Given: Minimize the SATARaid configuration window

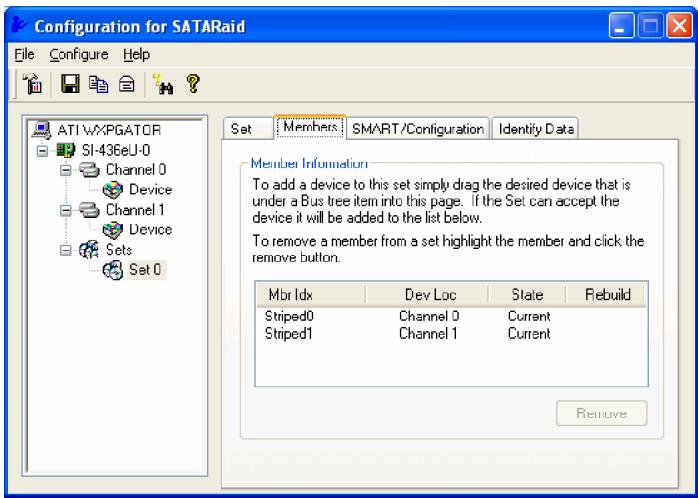Looking at the screenshot, I should tap(621, 25).
